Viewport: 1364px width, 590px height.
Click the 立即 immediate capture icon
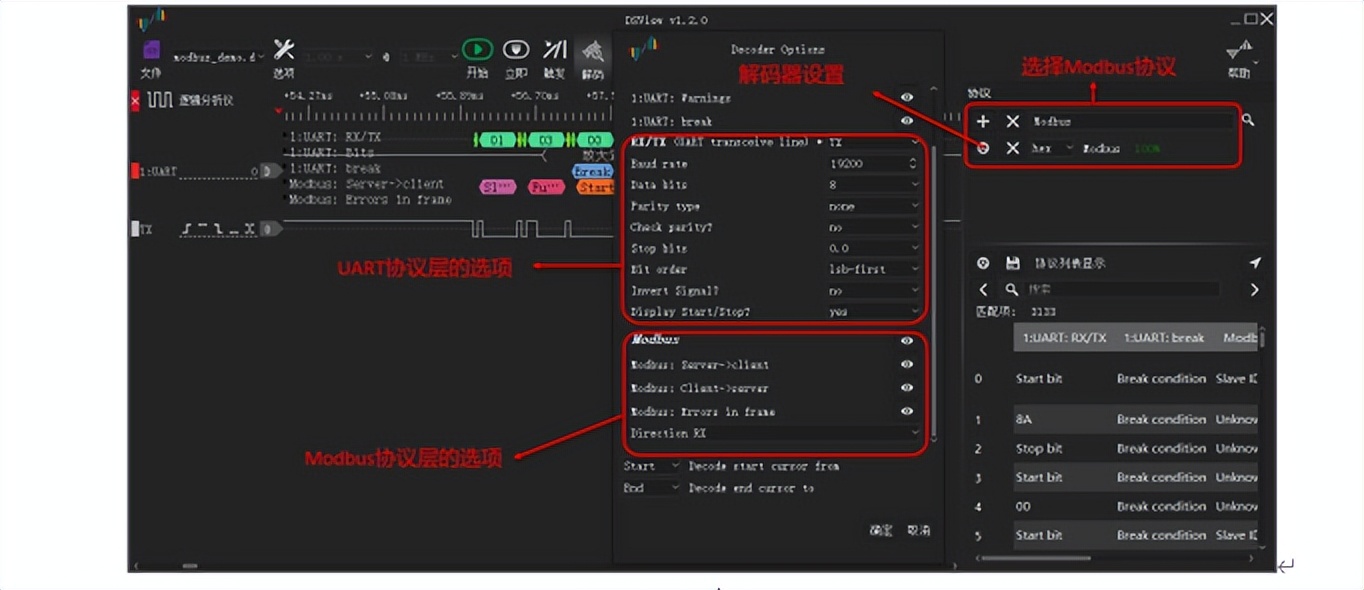point(516,48)
